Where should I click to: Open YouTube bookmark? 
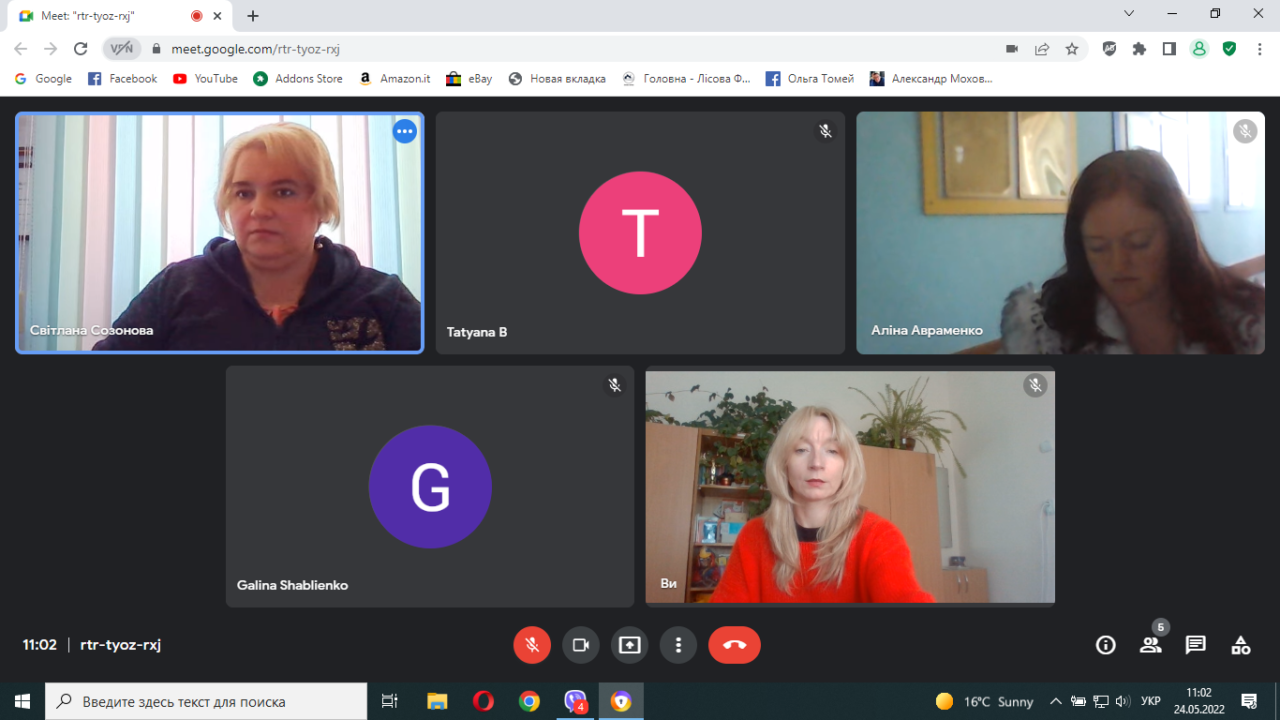click(205, 79)
